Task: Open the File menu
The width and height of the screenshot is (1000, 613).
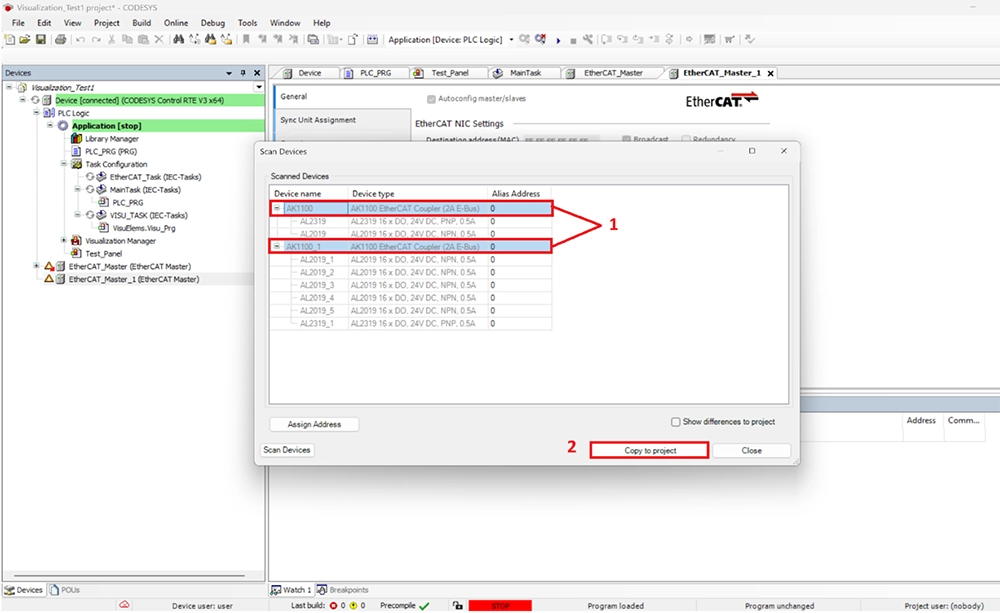Action: click(x=18, y=22)
